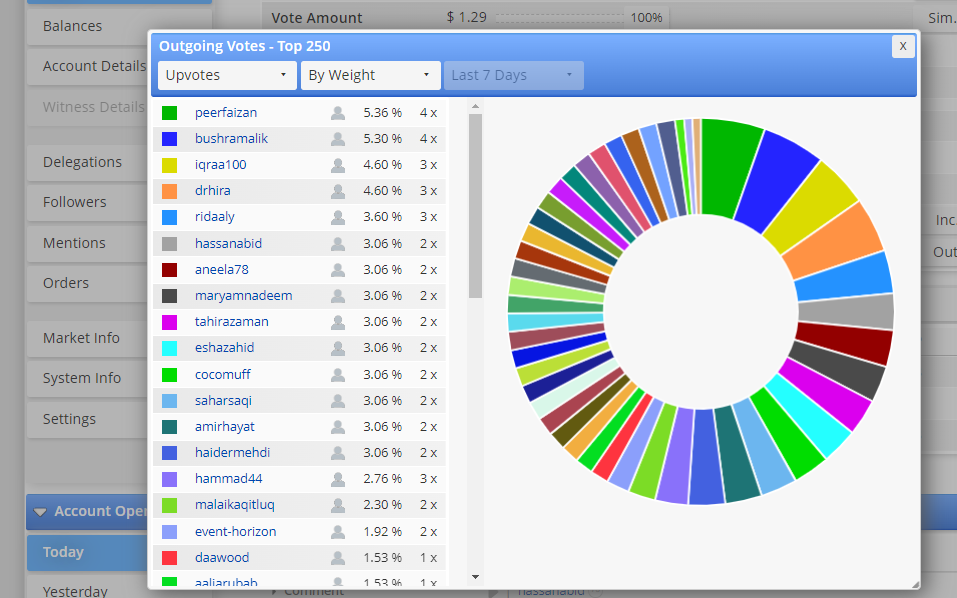The width and height of the screenshot is (957, 598).
Task: Click the user icon beside cocomuff
Action: 338,375
